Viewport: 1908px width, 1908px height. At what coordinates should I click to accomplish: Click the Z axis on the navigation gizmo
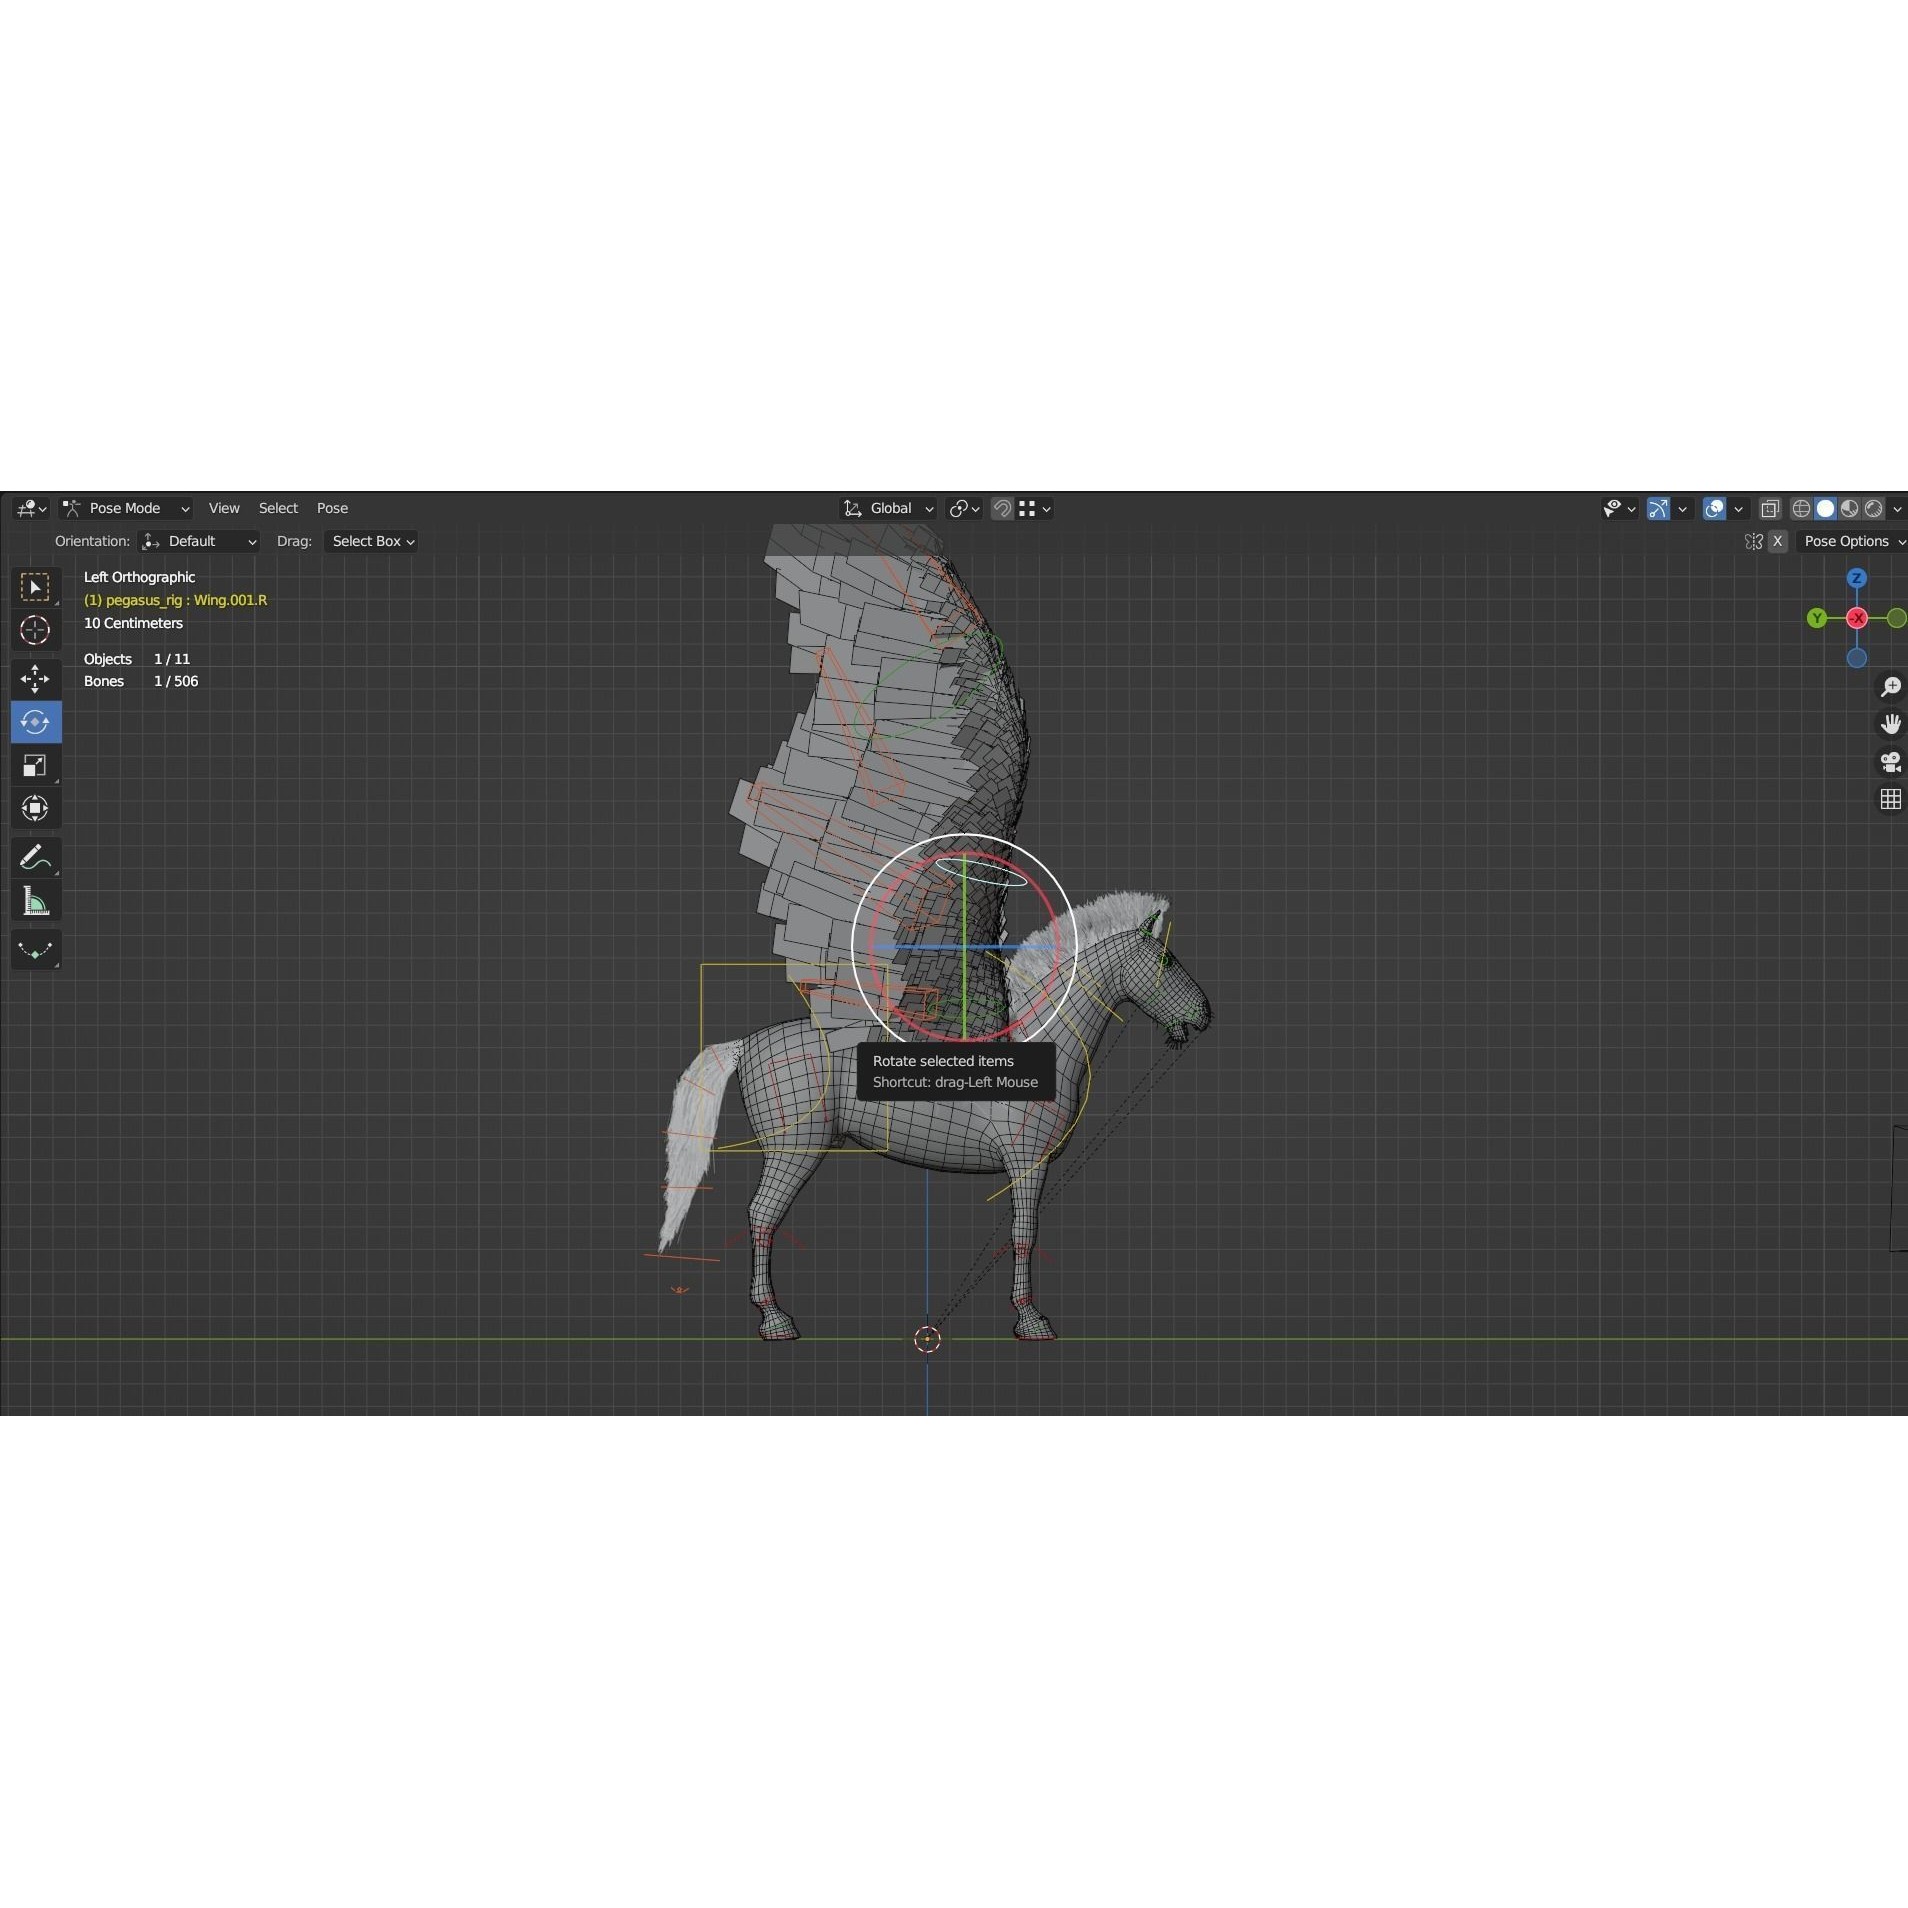pyautogui.click(x=1856, y=577)
